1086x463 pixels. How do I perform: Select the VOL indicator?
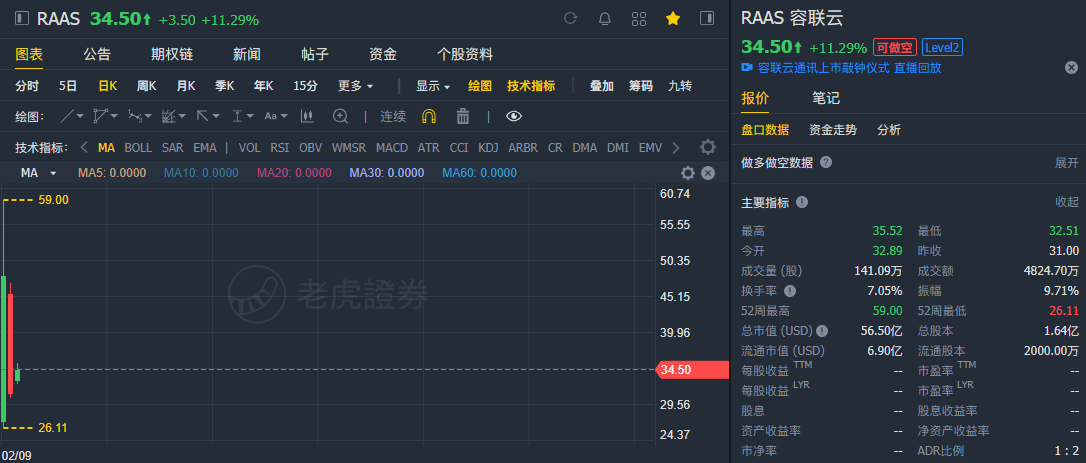[x=249, y=148]
